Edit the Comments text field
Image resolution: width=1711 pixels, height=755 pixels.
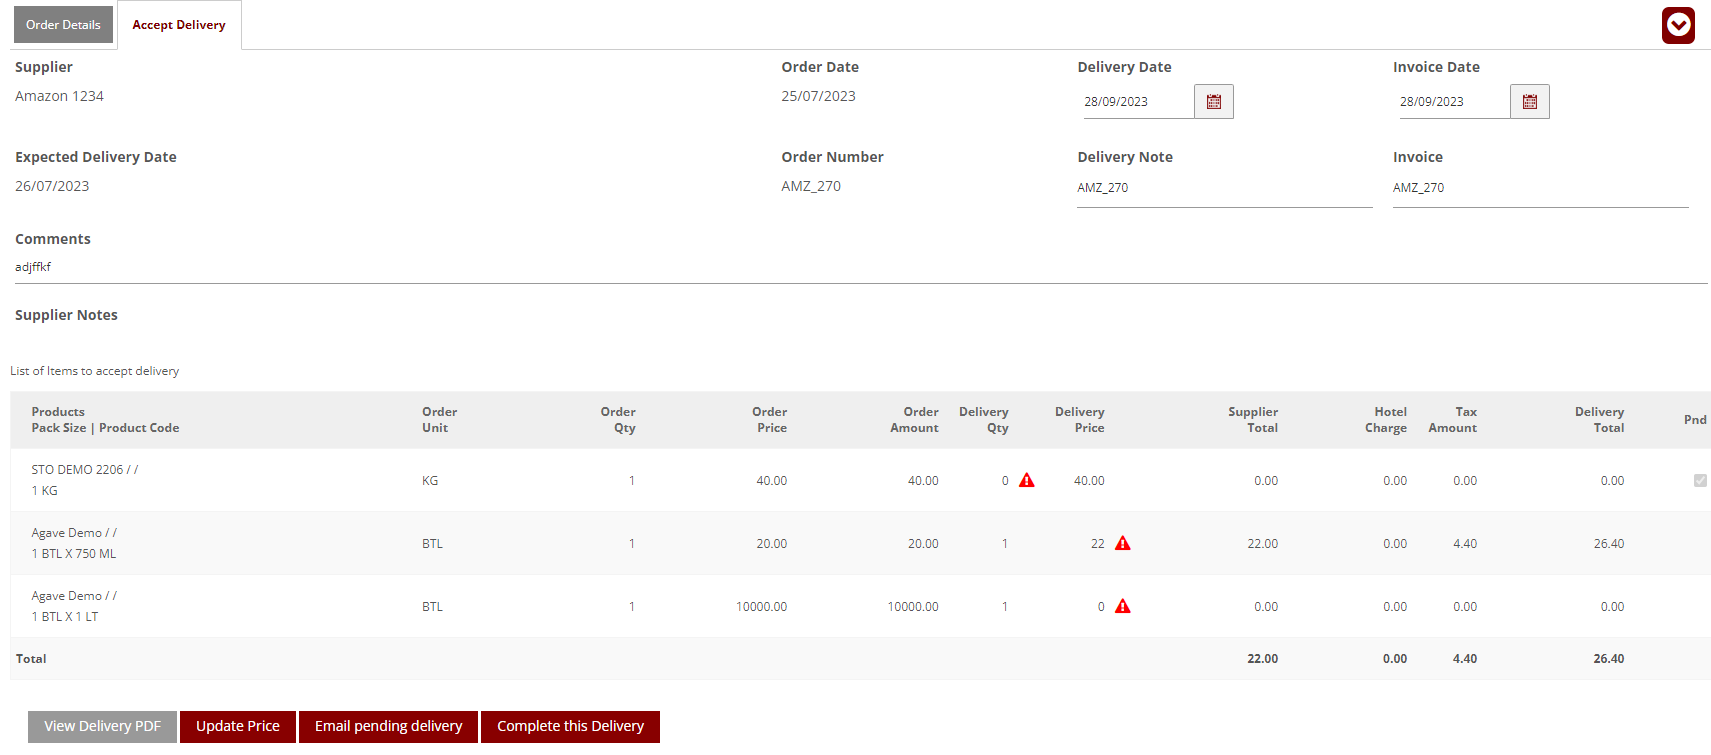tap(860, 267)
